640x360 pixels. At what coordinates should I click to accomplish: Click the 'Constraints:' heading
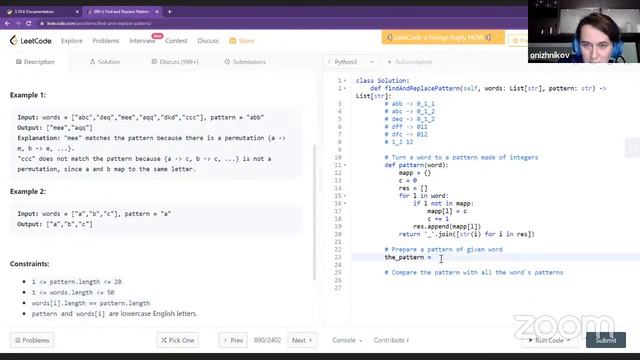point(30,264)
